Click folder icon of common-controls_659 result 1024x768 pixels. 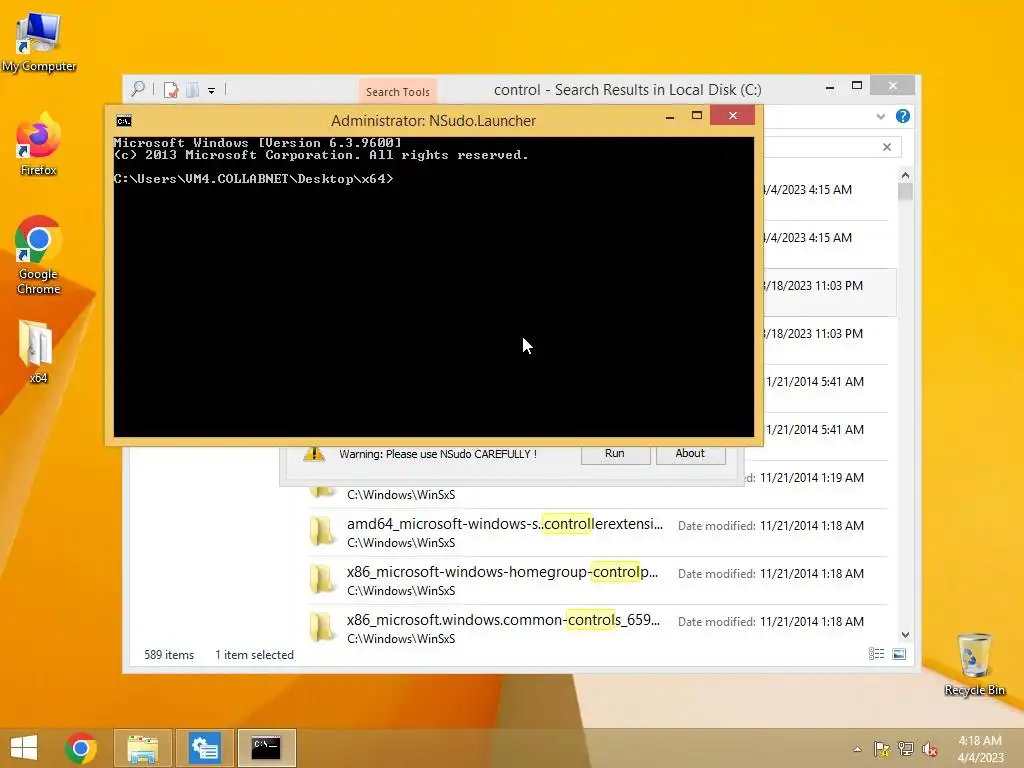pyautogui.click(x=322, y=626)
